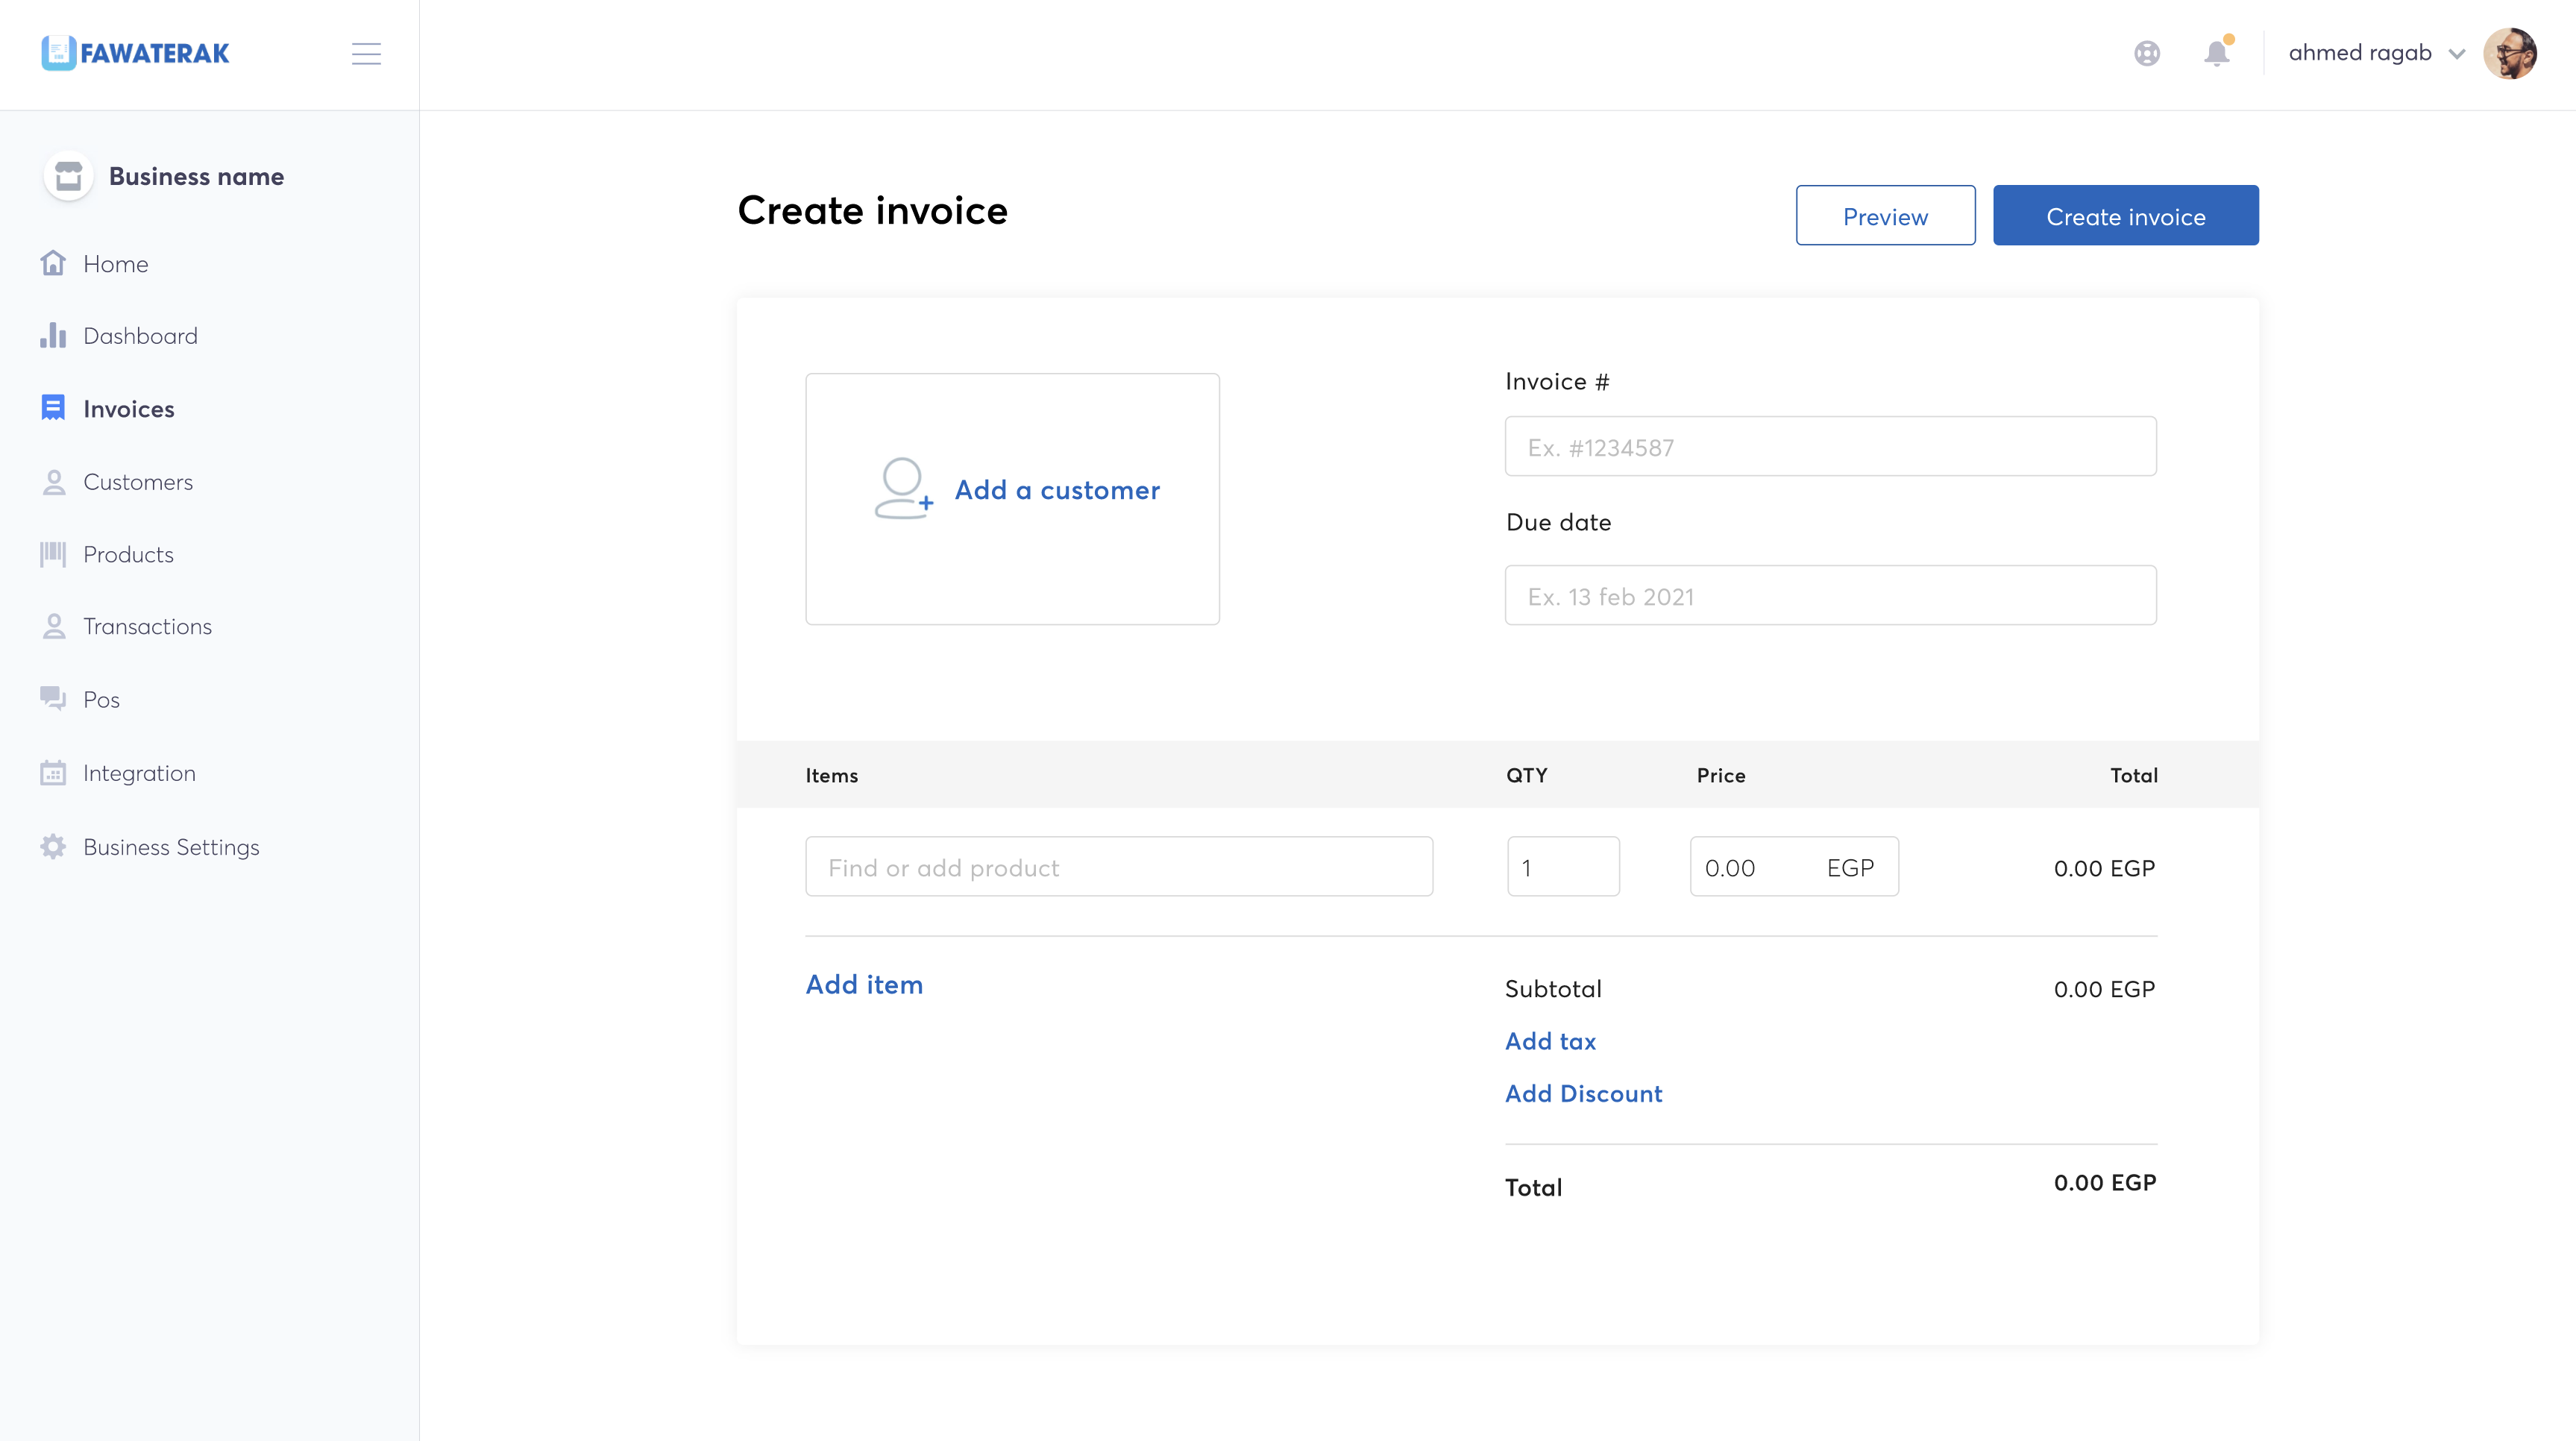This screenshot has width=2576, height=1441.
Task: Click the Home house icon
Action: pyautogui.click(x=53, y=263)
